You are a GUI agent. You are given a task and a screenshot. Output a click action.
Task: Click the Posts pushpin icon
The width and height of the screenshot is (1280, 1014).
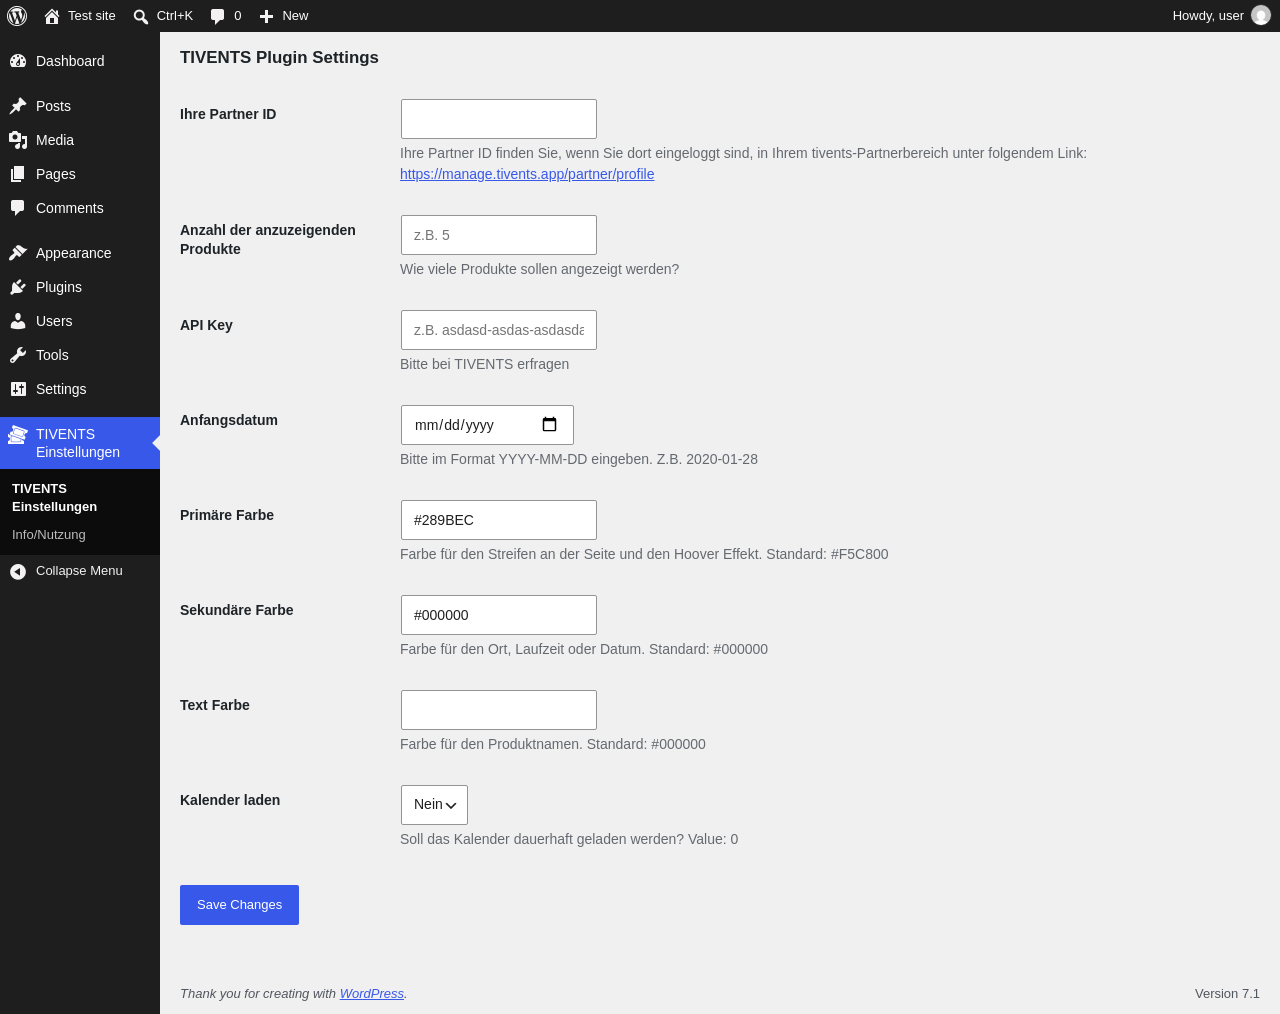click(x=18, y=106)
